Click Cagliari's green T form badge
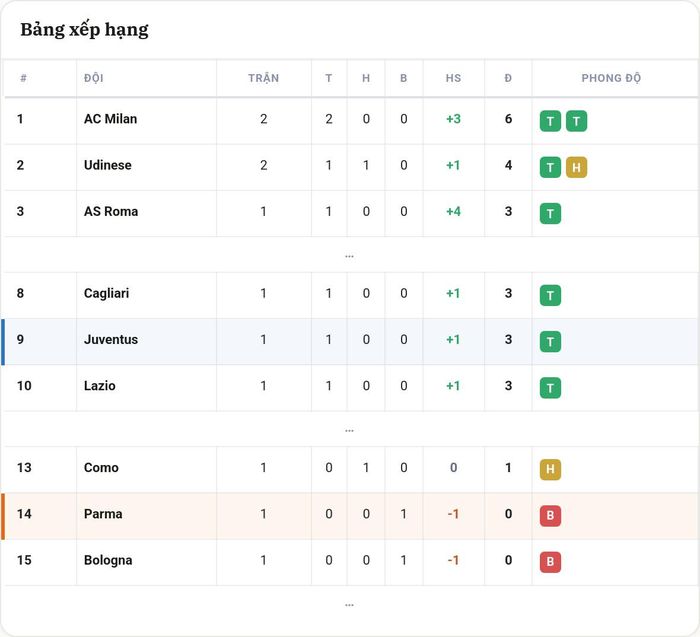 coord(550,295)
